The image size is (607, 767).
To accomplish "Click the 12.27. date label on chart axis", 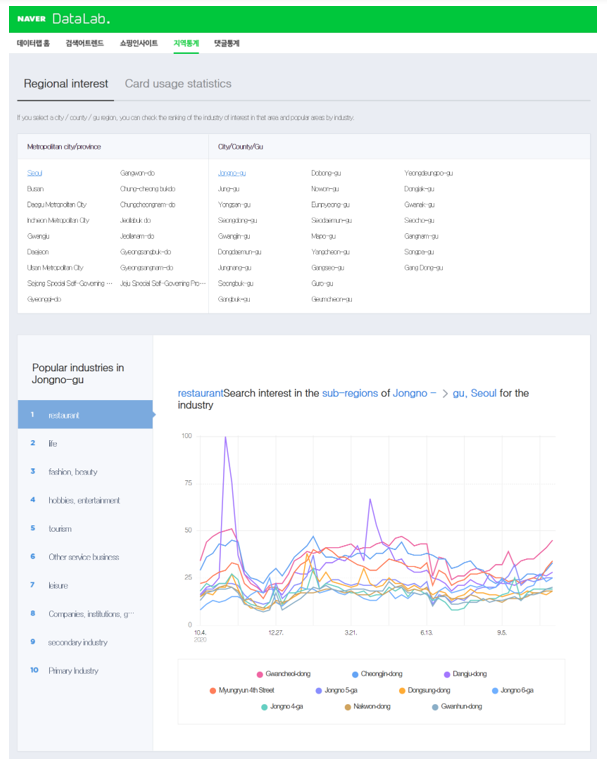I will pyautogui.click(x=275, y=632).
